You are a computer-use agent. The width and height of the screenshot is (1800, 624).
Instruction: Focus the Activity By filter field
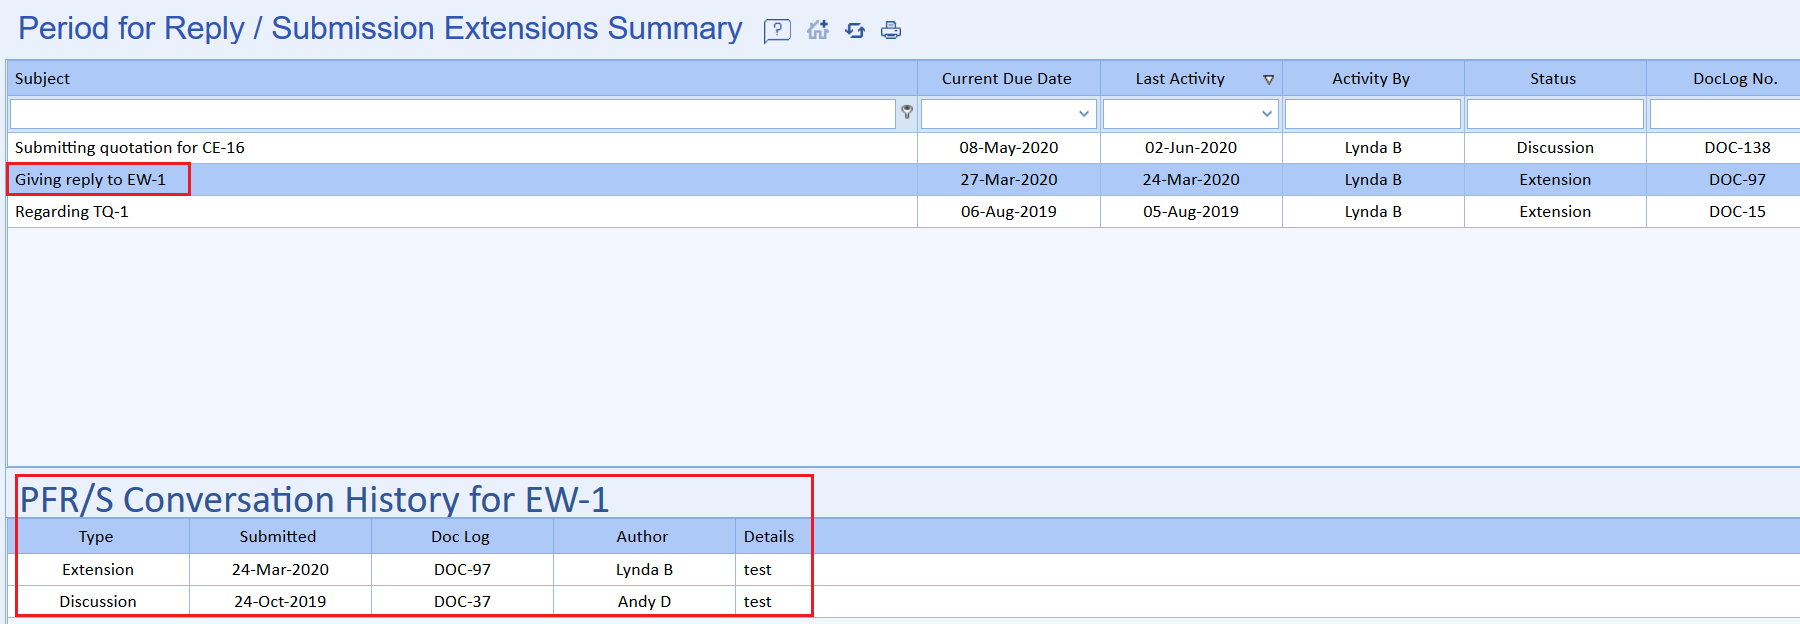pyautogui.click(x=1372, y=114)
